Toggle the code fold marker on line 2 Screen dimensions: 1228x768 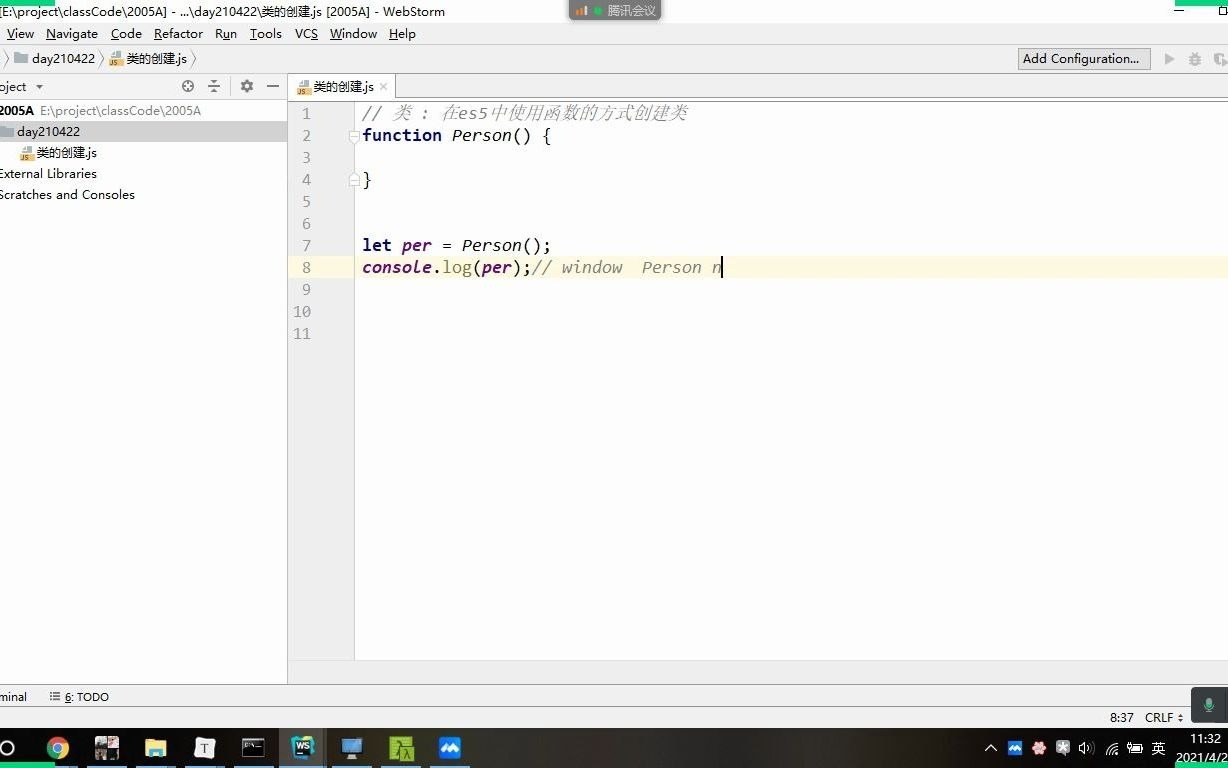pyautogui.click(x=355, y=135)
